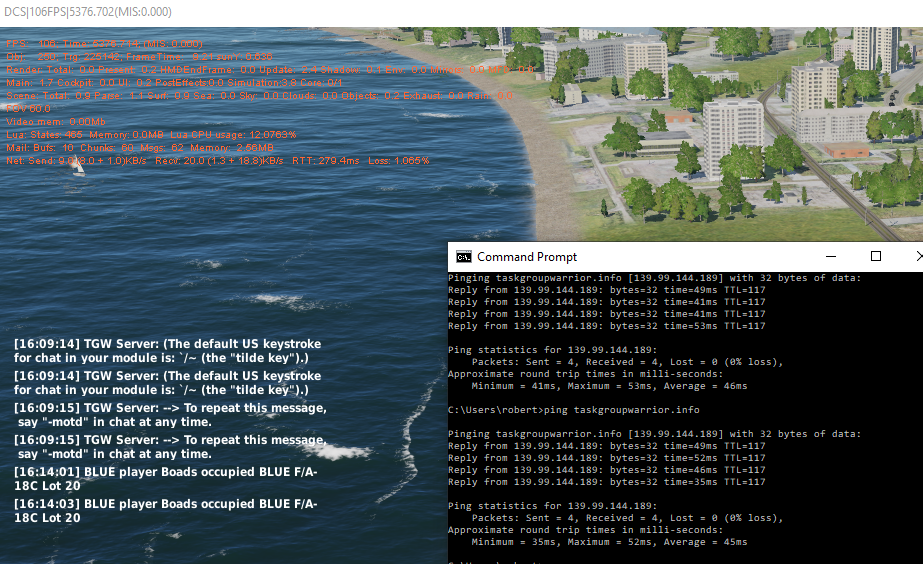
Task: Click the 'Main: 1.7 Cockpit' overlay line
Action: click(x=174, y=82)
